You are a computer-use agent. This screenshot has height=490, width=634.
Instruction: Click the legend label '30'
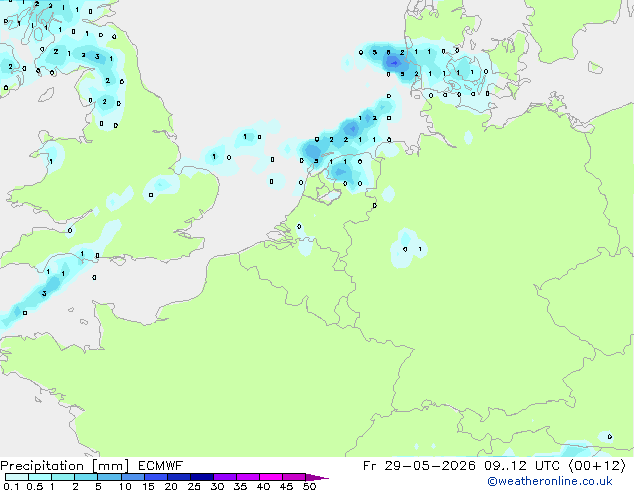click(x=217, y=486)
